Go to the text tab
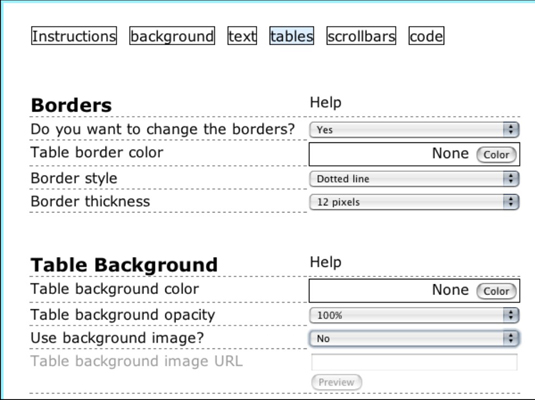The height and width of the screenshot is (400, 535). coord(242,36)
